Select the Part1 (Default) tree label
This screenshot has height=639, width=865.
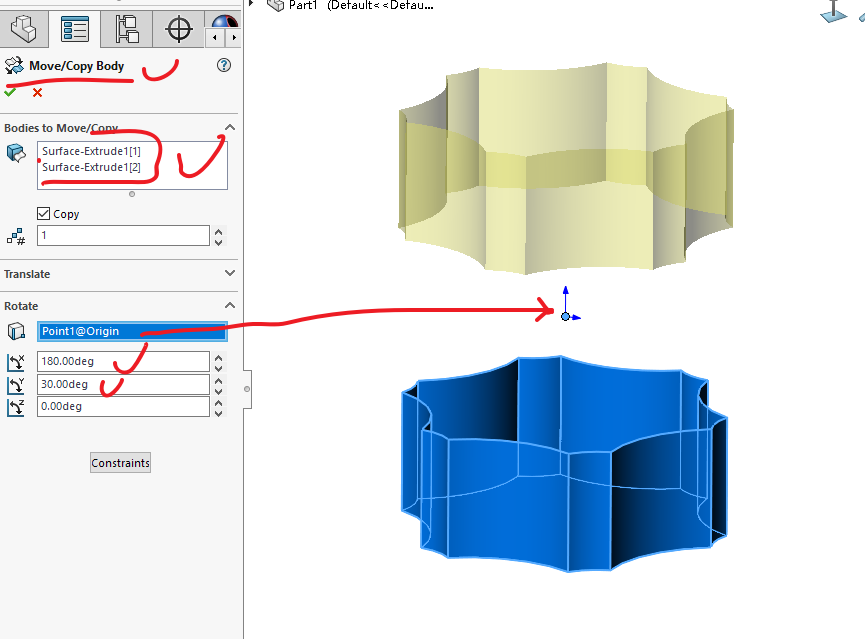pyautogui.click(x=361, y=6)
